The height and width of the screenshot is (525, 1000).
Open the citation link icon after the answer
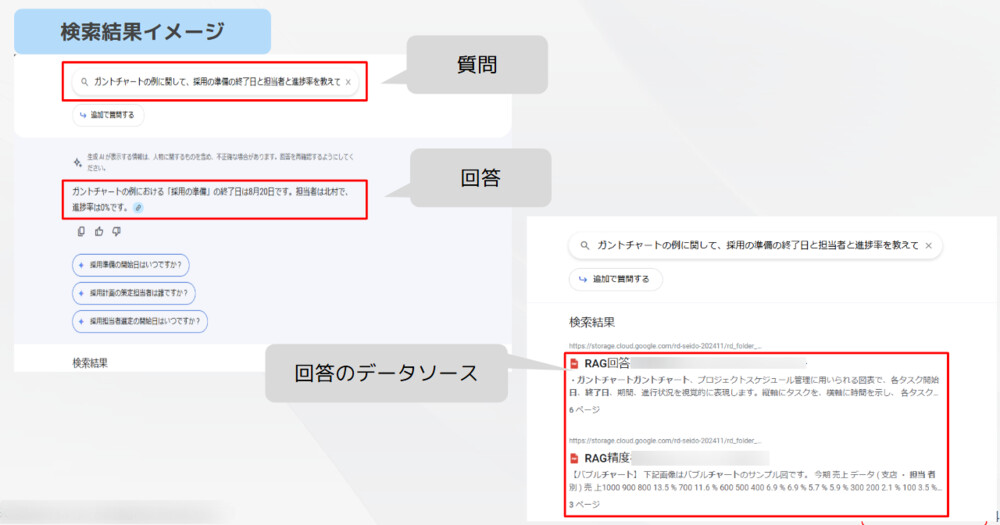(138, 207)
